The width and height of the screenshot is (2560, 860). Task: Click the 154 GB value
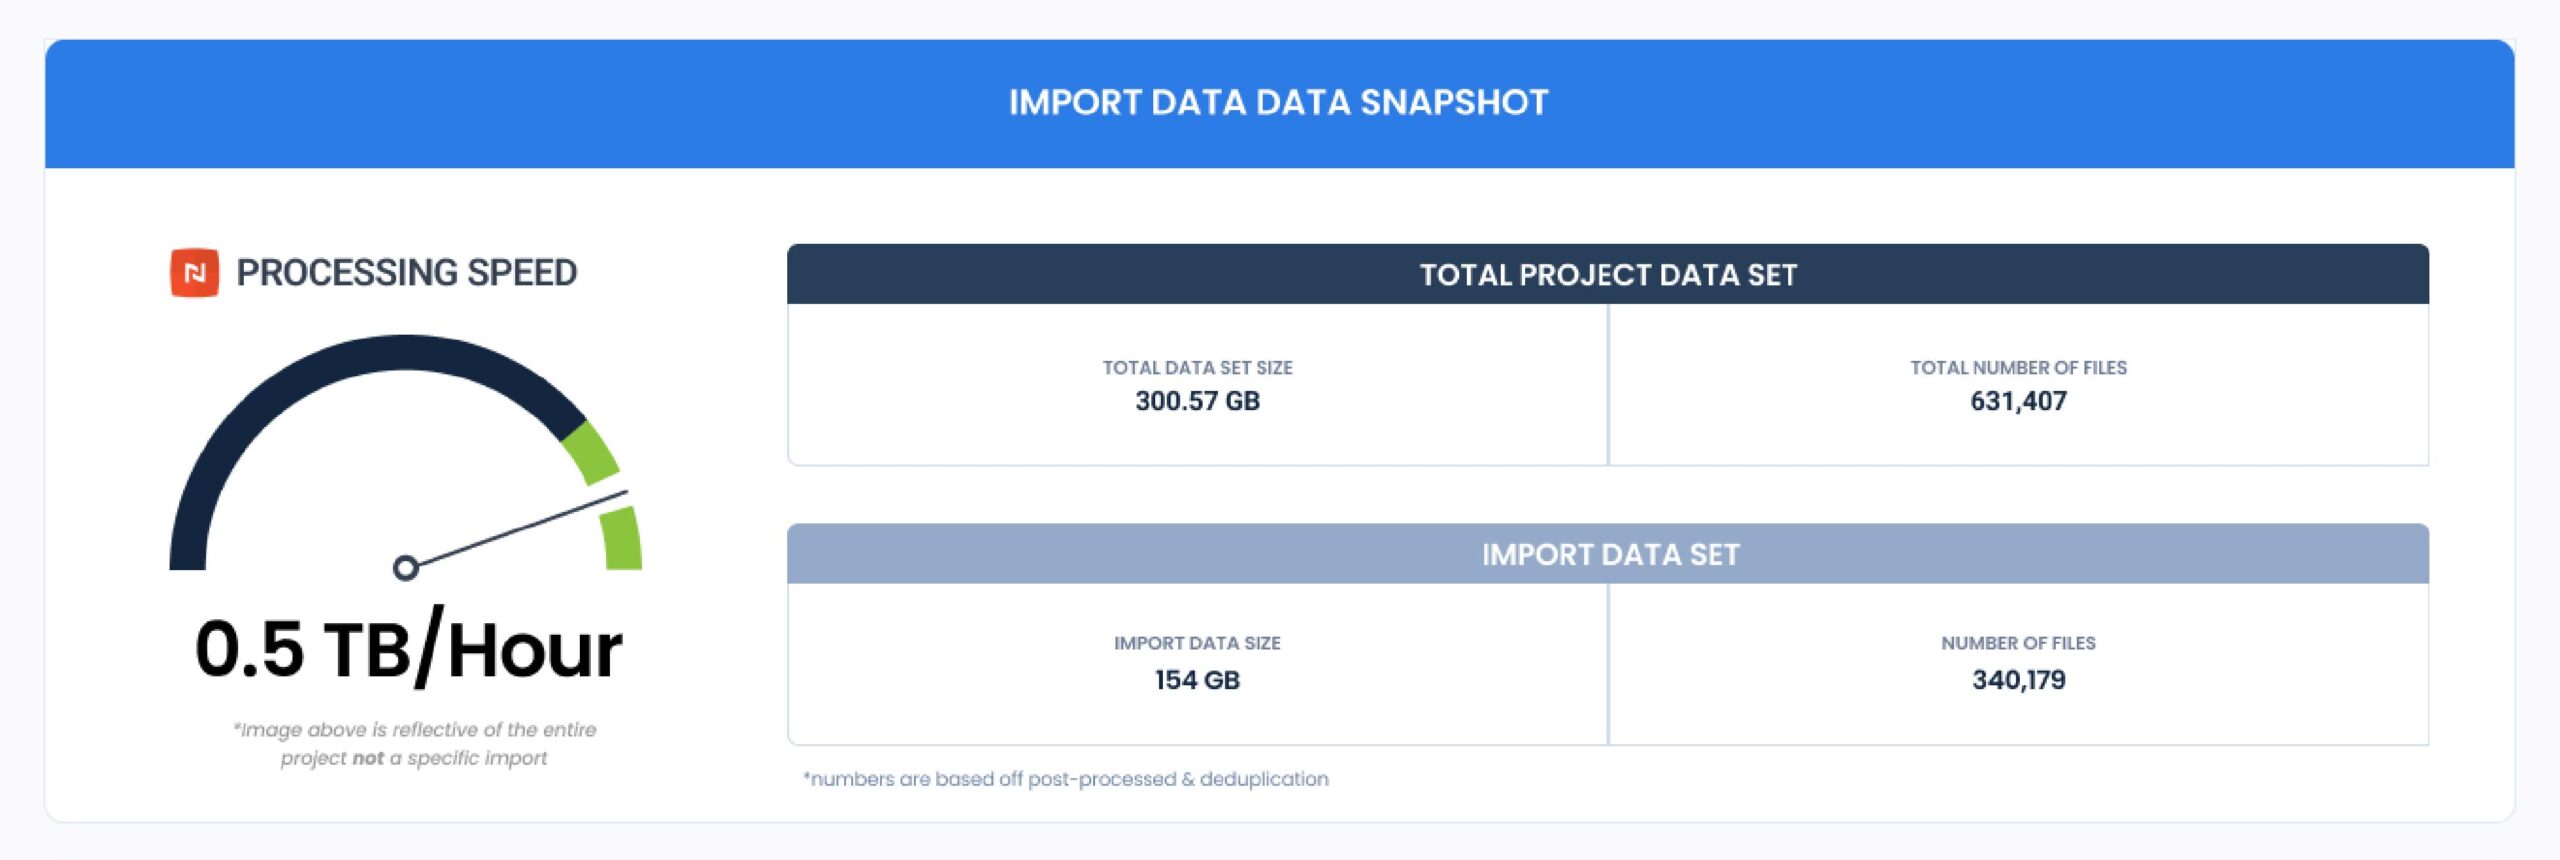(1197, 680)
